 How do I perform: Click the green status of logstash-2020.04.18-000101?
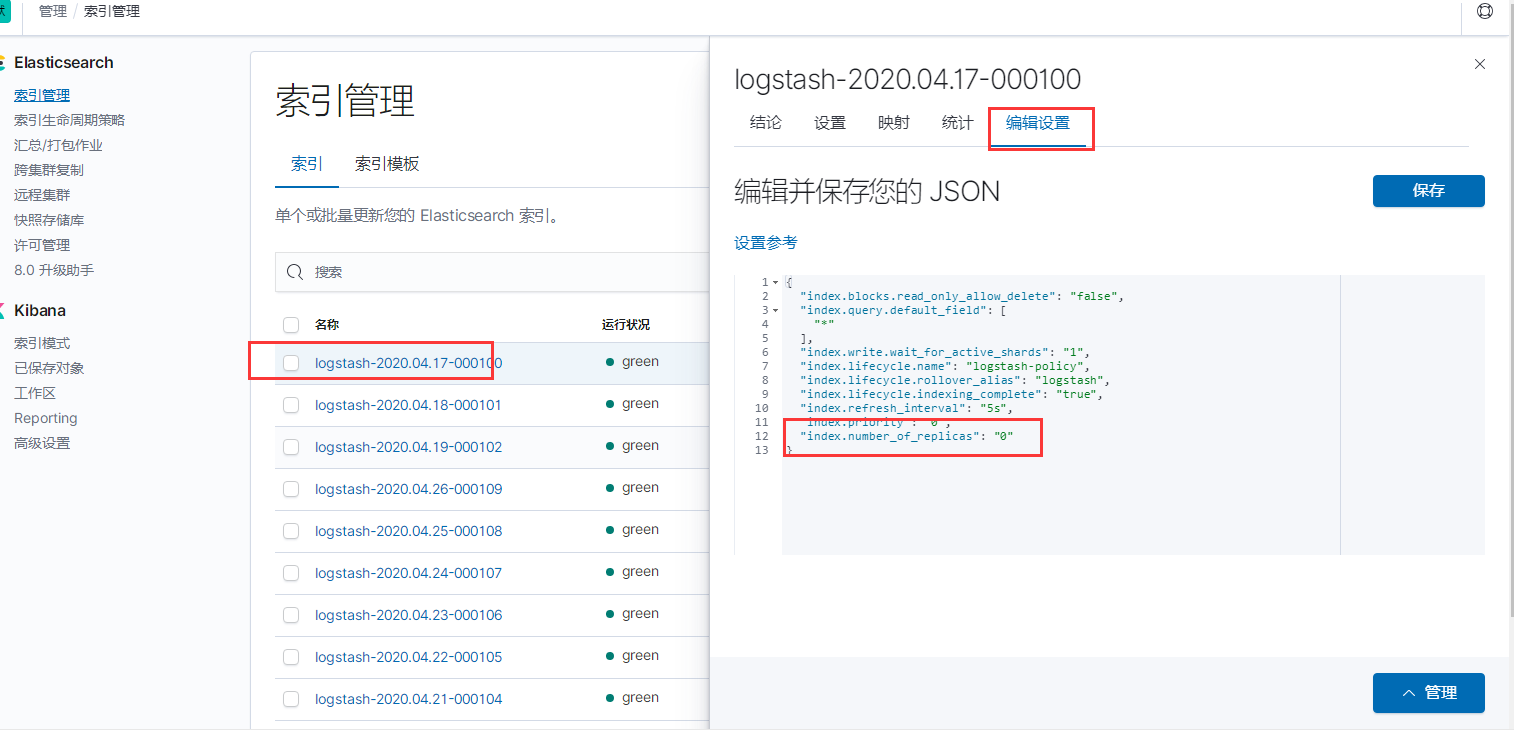tap(632, 404)
